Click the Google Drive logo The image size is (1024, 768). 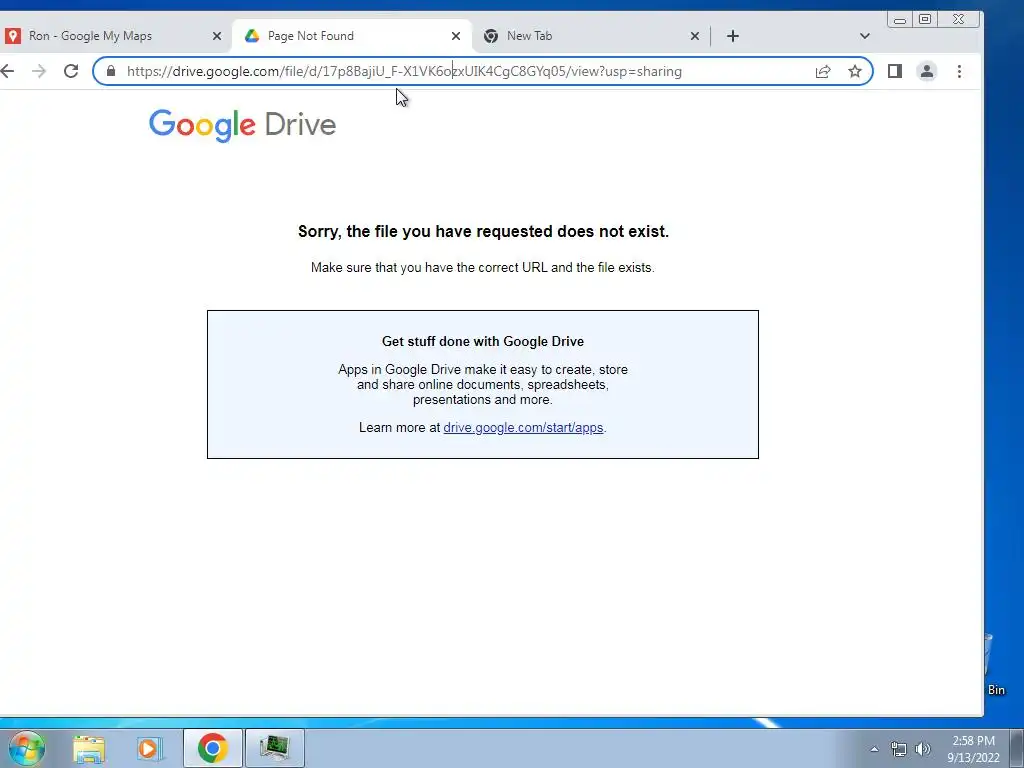pyautogui.click(x=242, y=125)
